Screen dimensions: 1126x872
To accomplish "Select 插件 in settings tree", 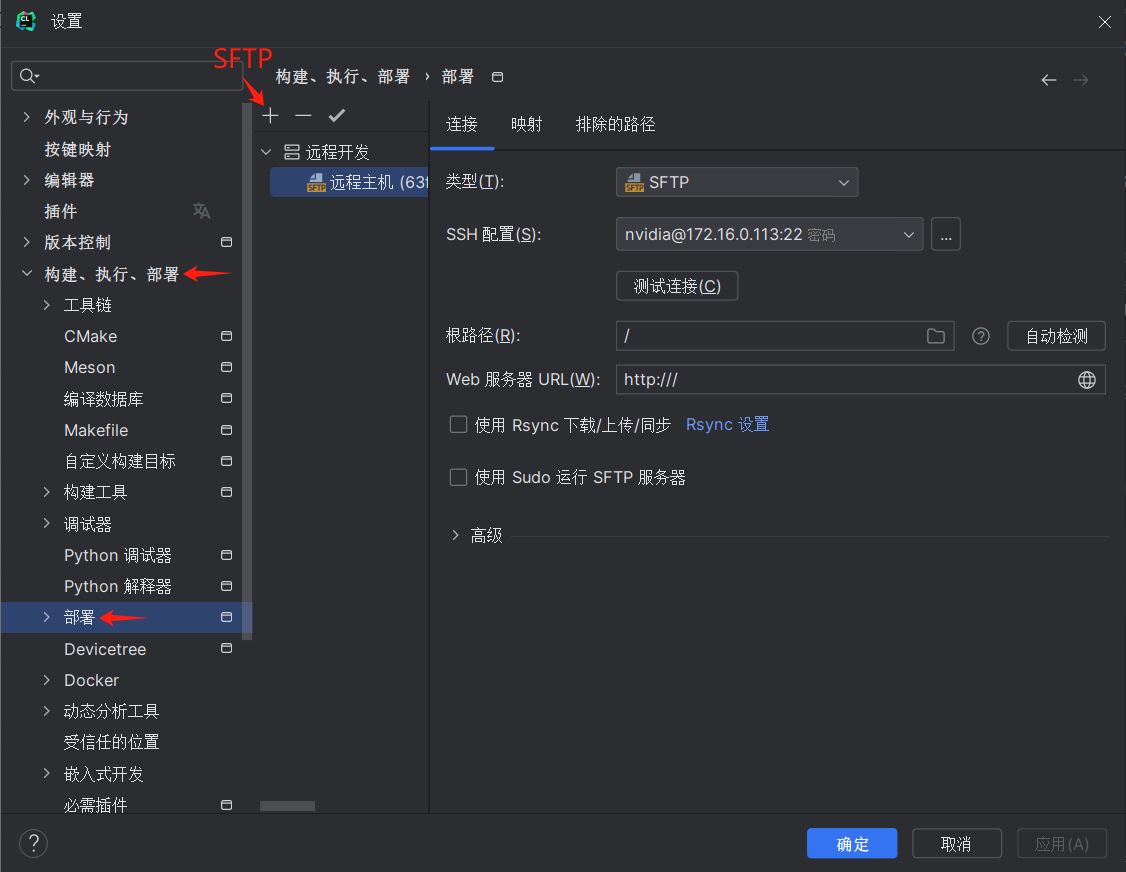I will tap(60, 211).
